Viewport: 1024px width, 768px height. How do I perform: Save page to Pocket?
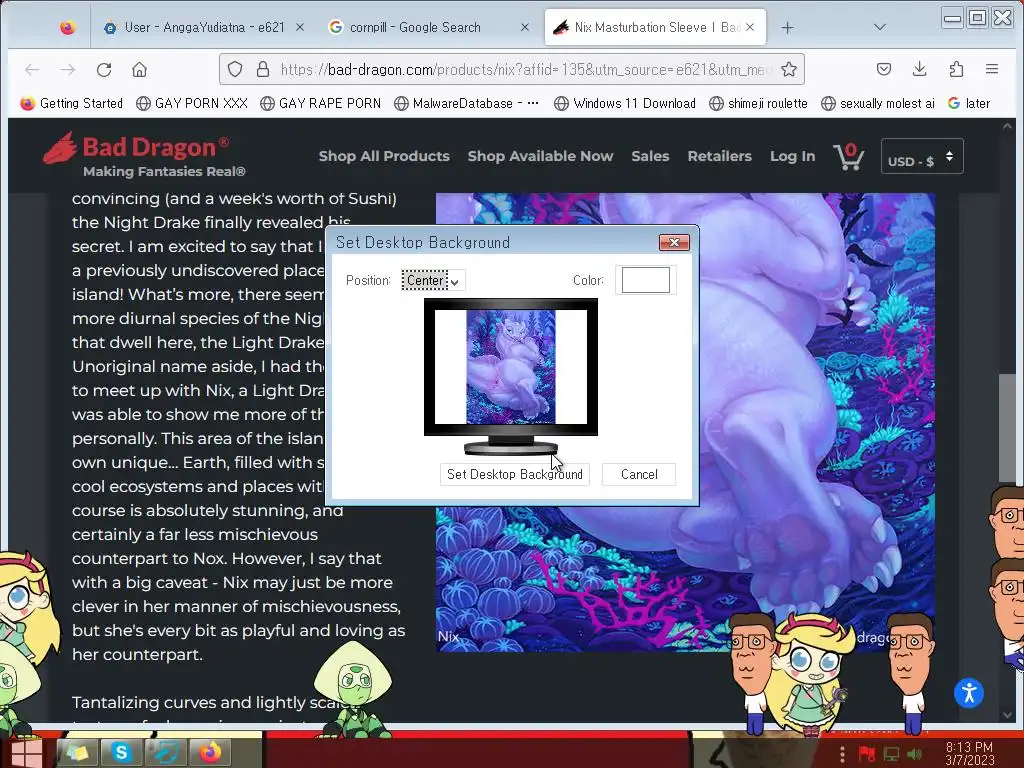coord(884,69)
